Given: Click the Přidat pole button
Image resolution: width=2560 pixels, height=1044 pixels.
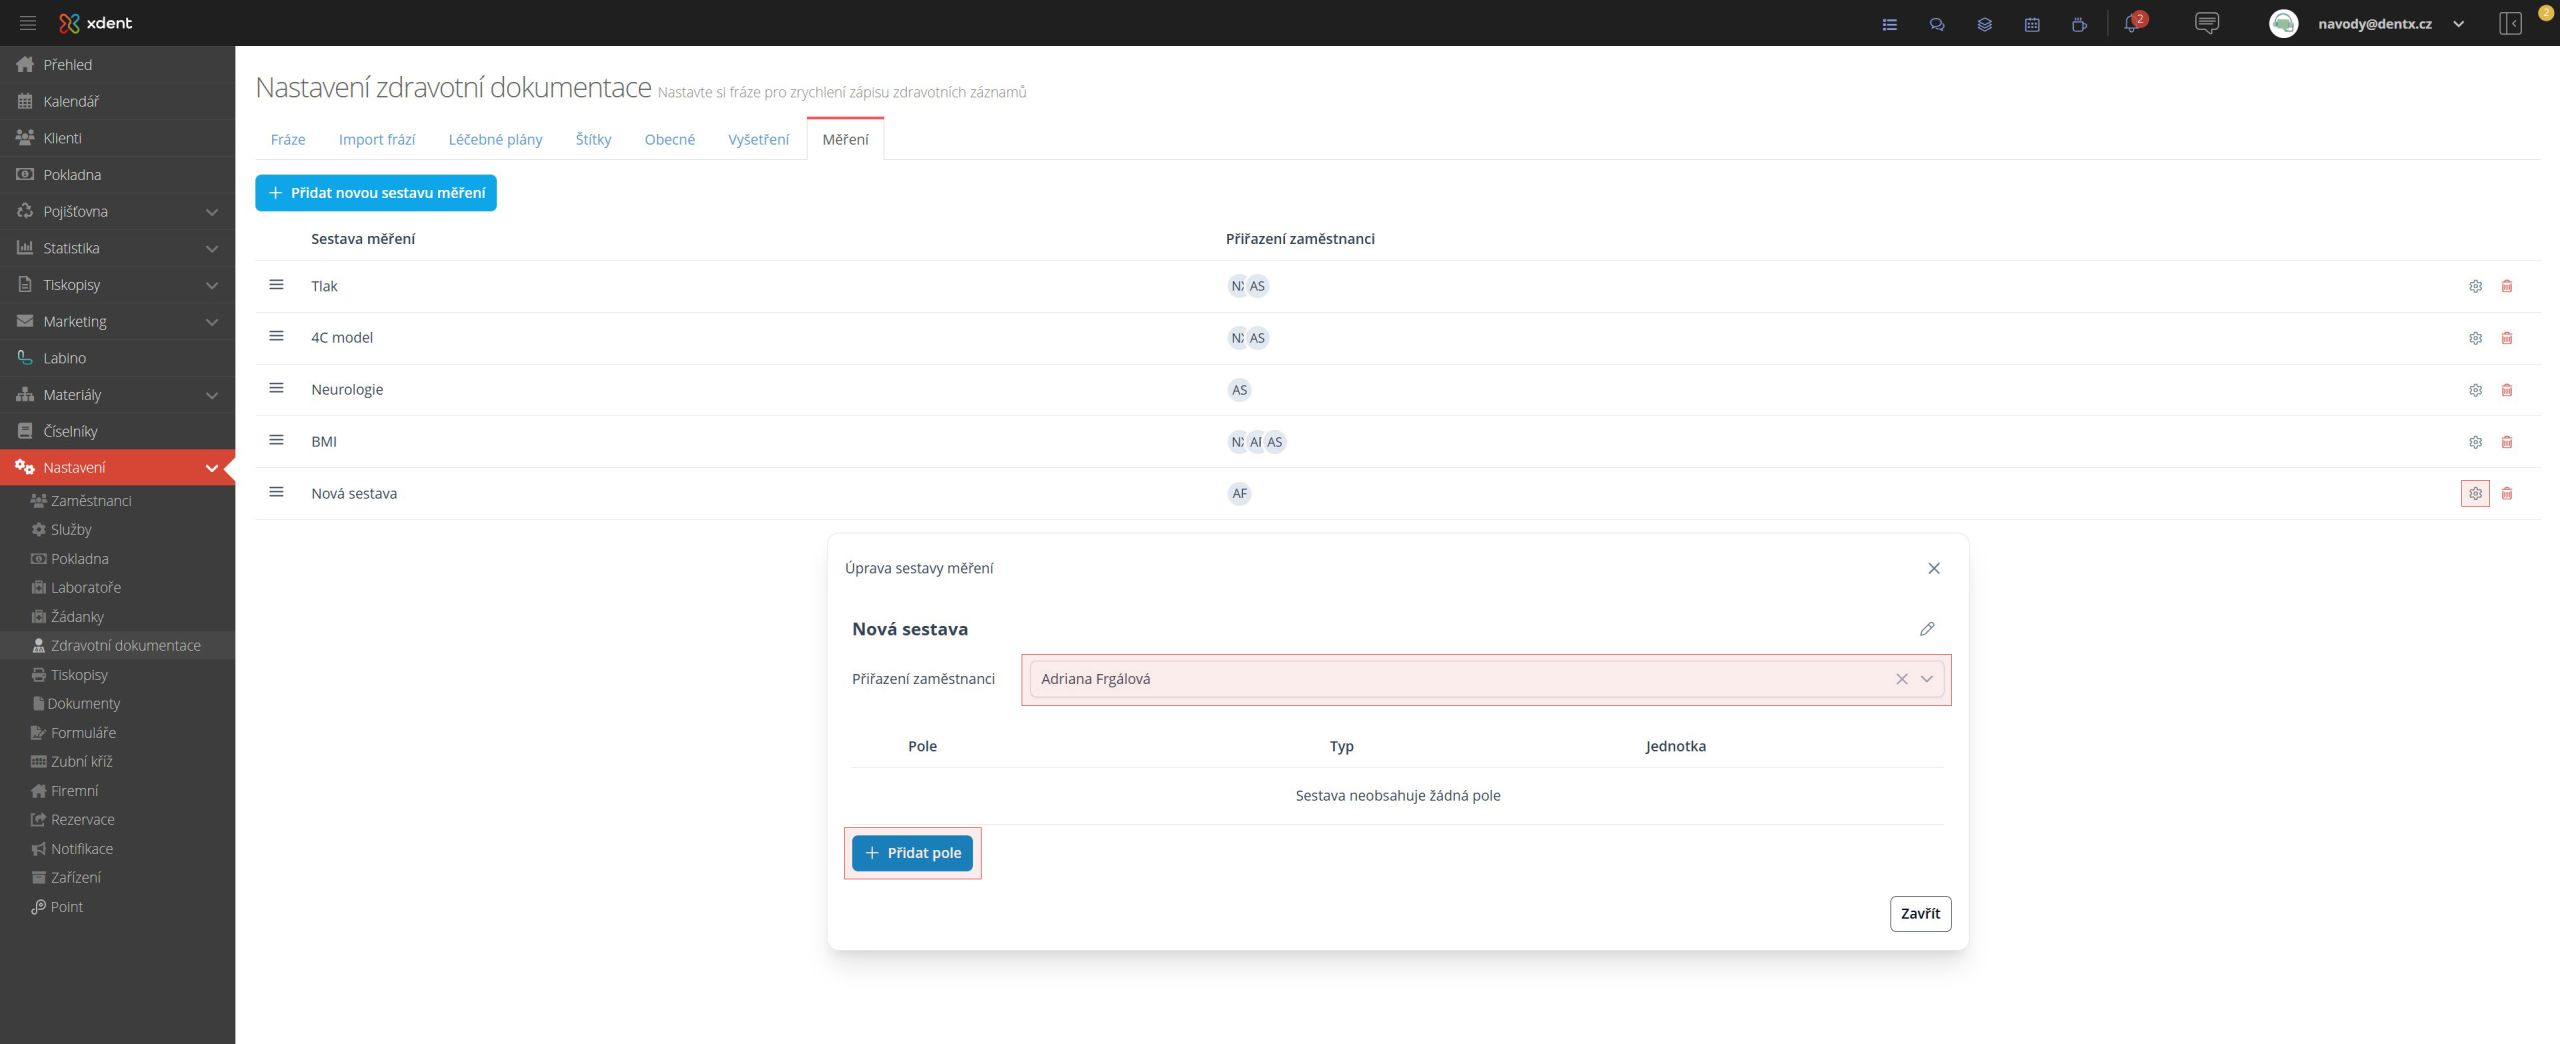Looking at the screenshot, I should click(912, 853).
